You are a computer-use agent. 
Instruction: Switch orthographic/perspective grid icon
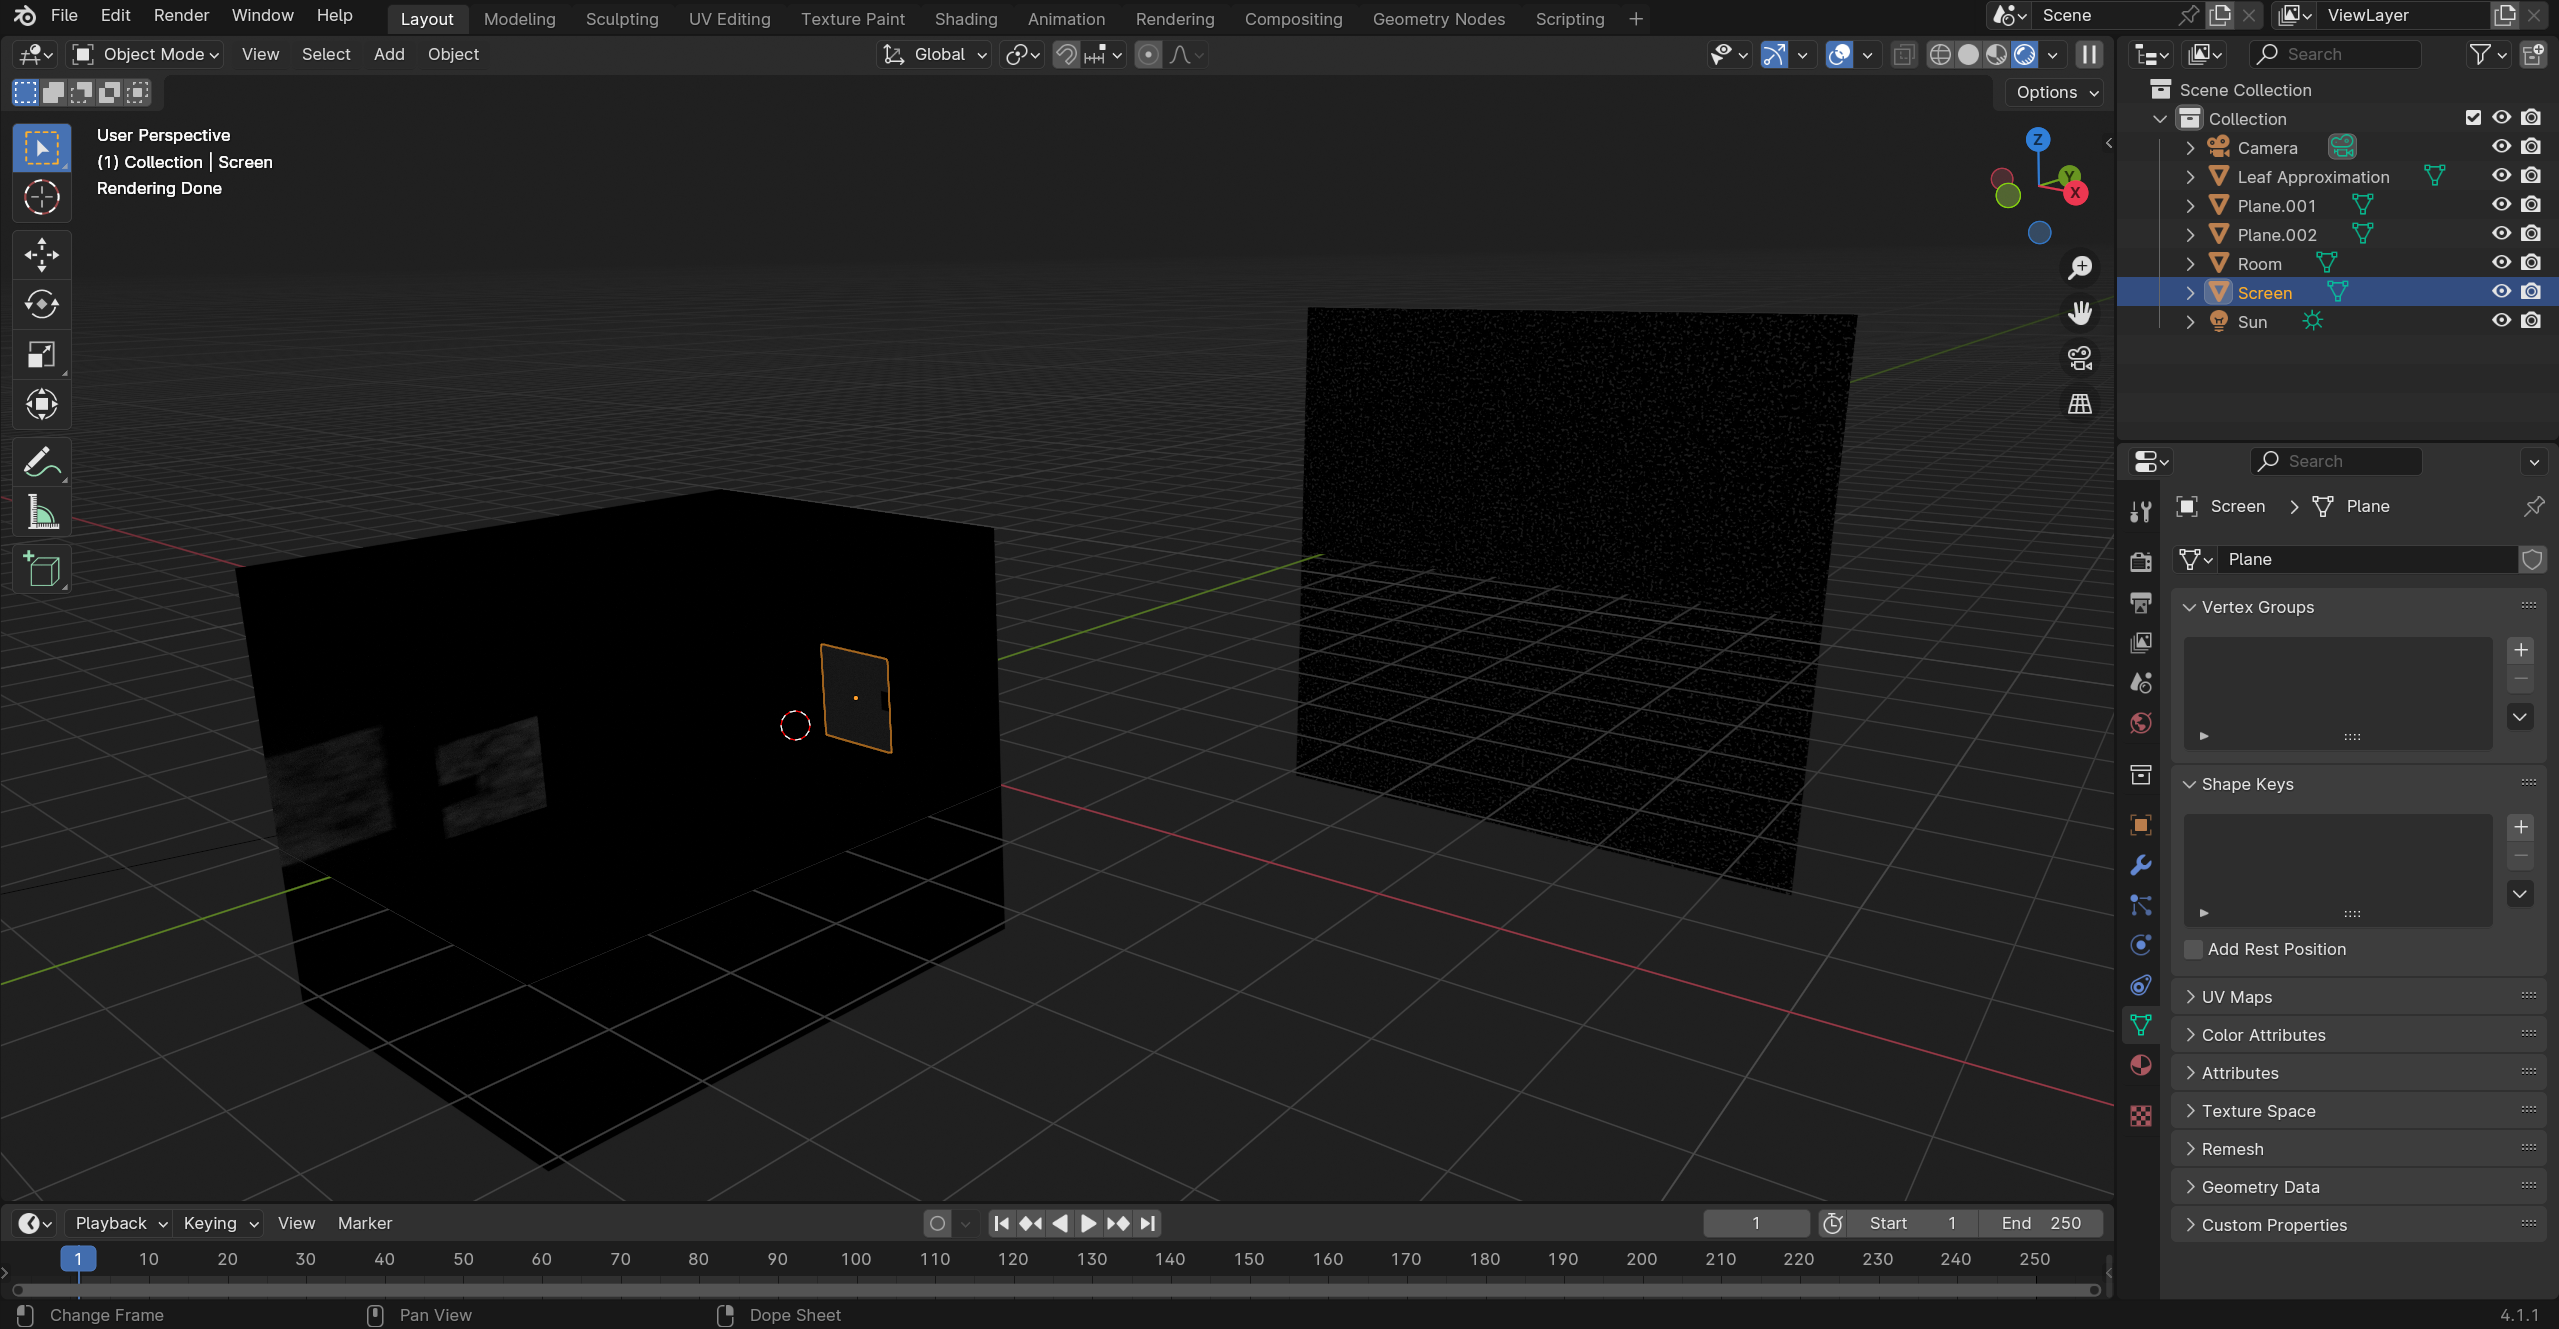2080,404
